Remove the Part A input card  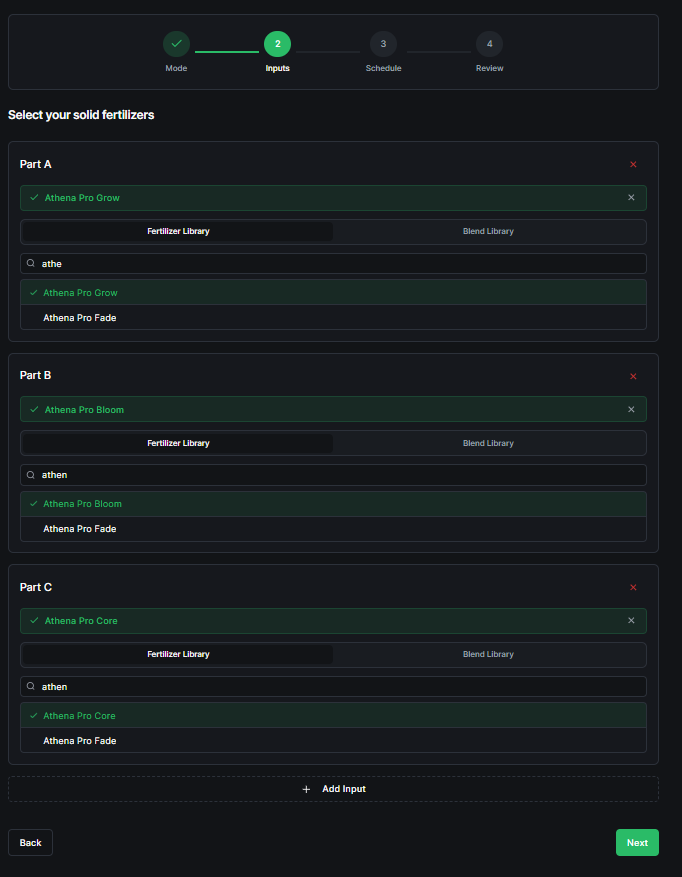[x=633, y=164]
